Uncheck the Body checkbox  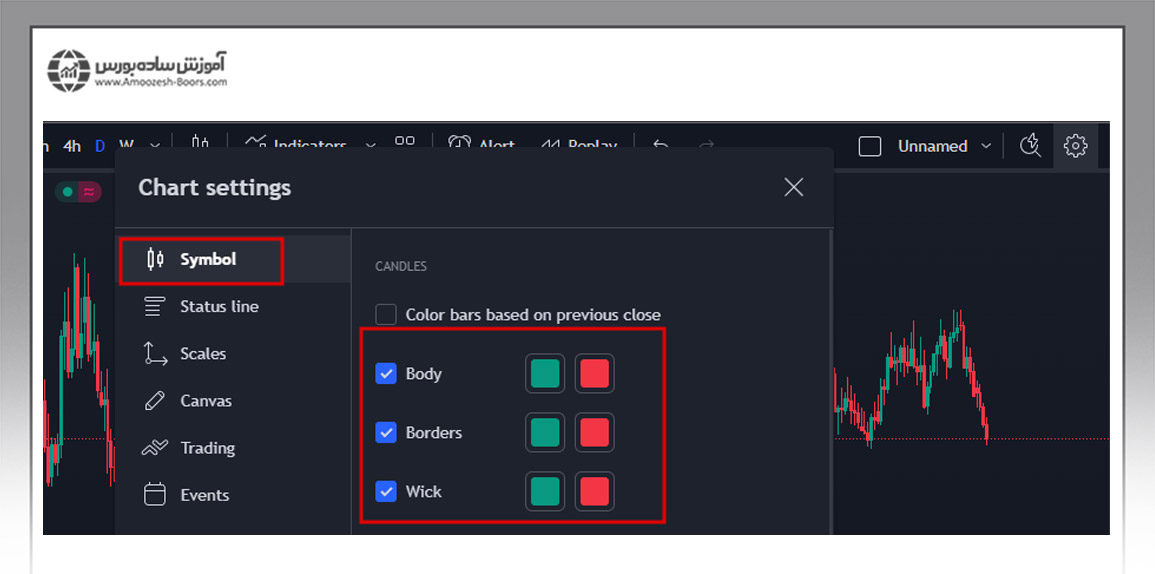click(x=386, y=374)
